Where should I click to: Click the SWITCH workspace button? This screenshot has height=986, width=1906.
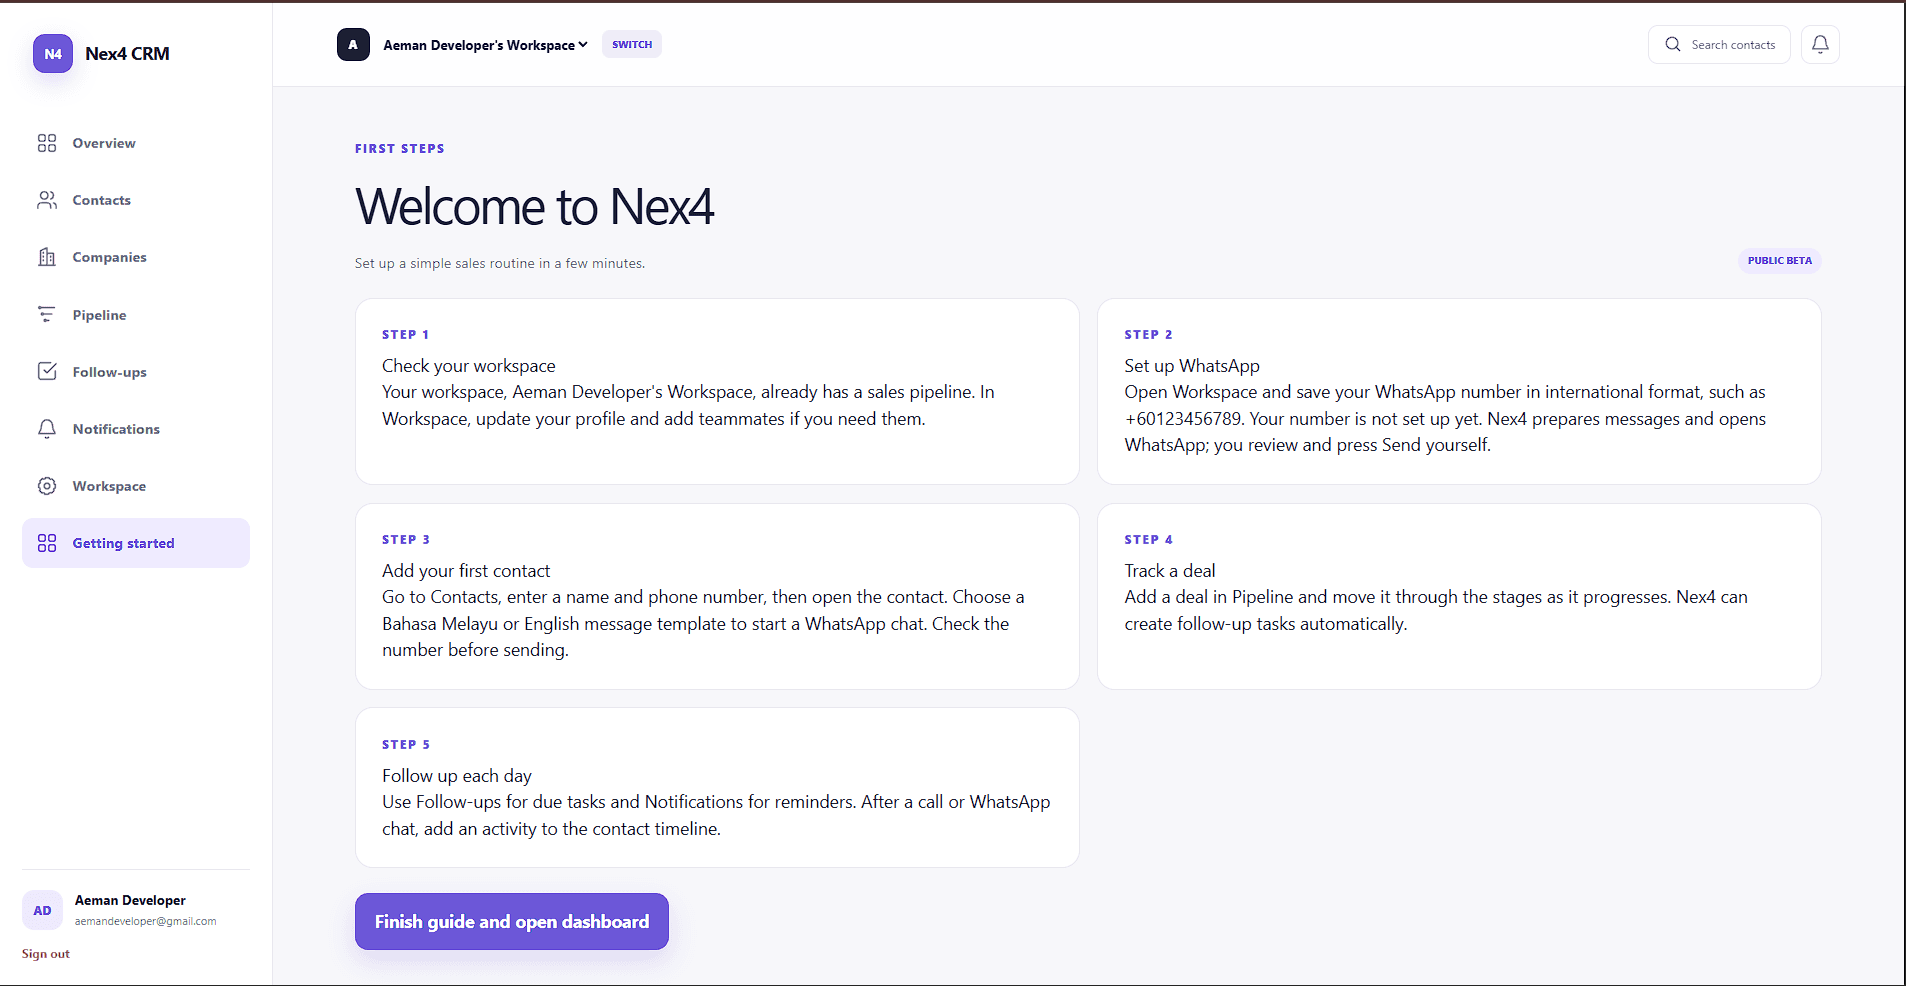point(632,44)
